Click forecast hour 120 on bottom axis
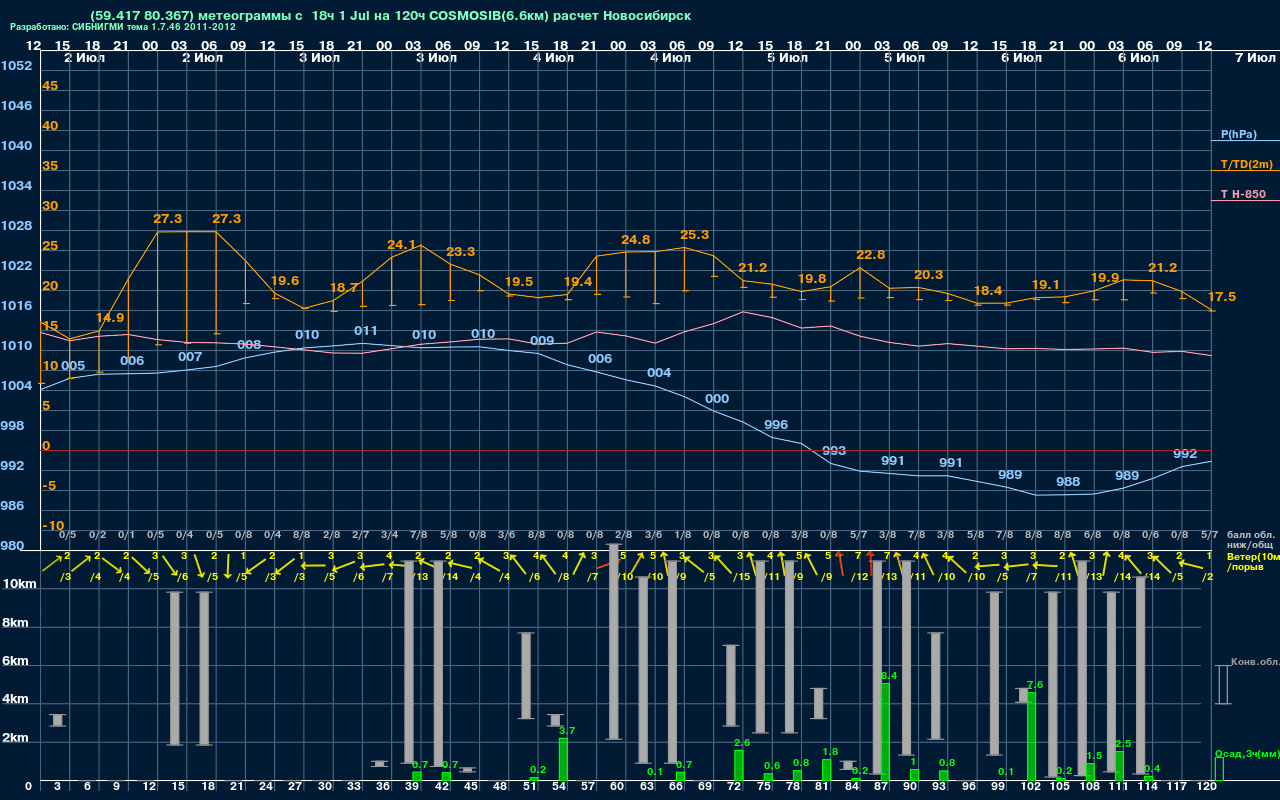The height and width of the screenshot is (800, 1280). [x=1207, y=788]
